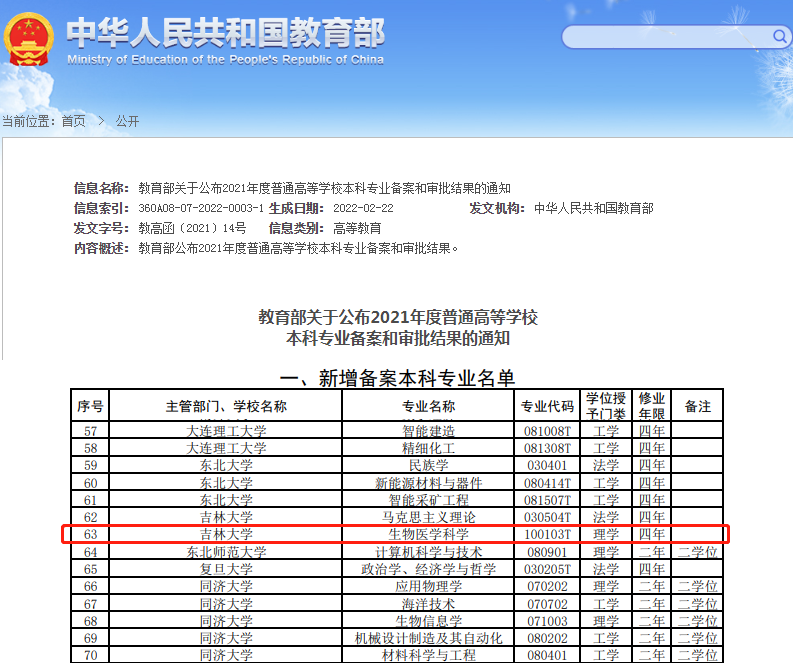
Task: Select 马克思主义理论 in row 62
Action: [x=428, y=517]
